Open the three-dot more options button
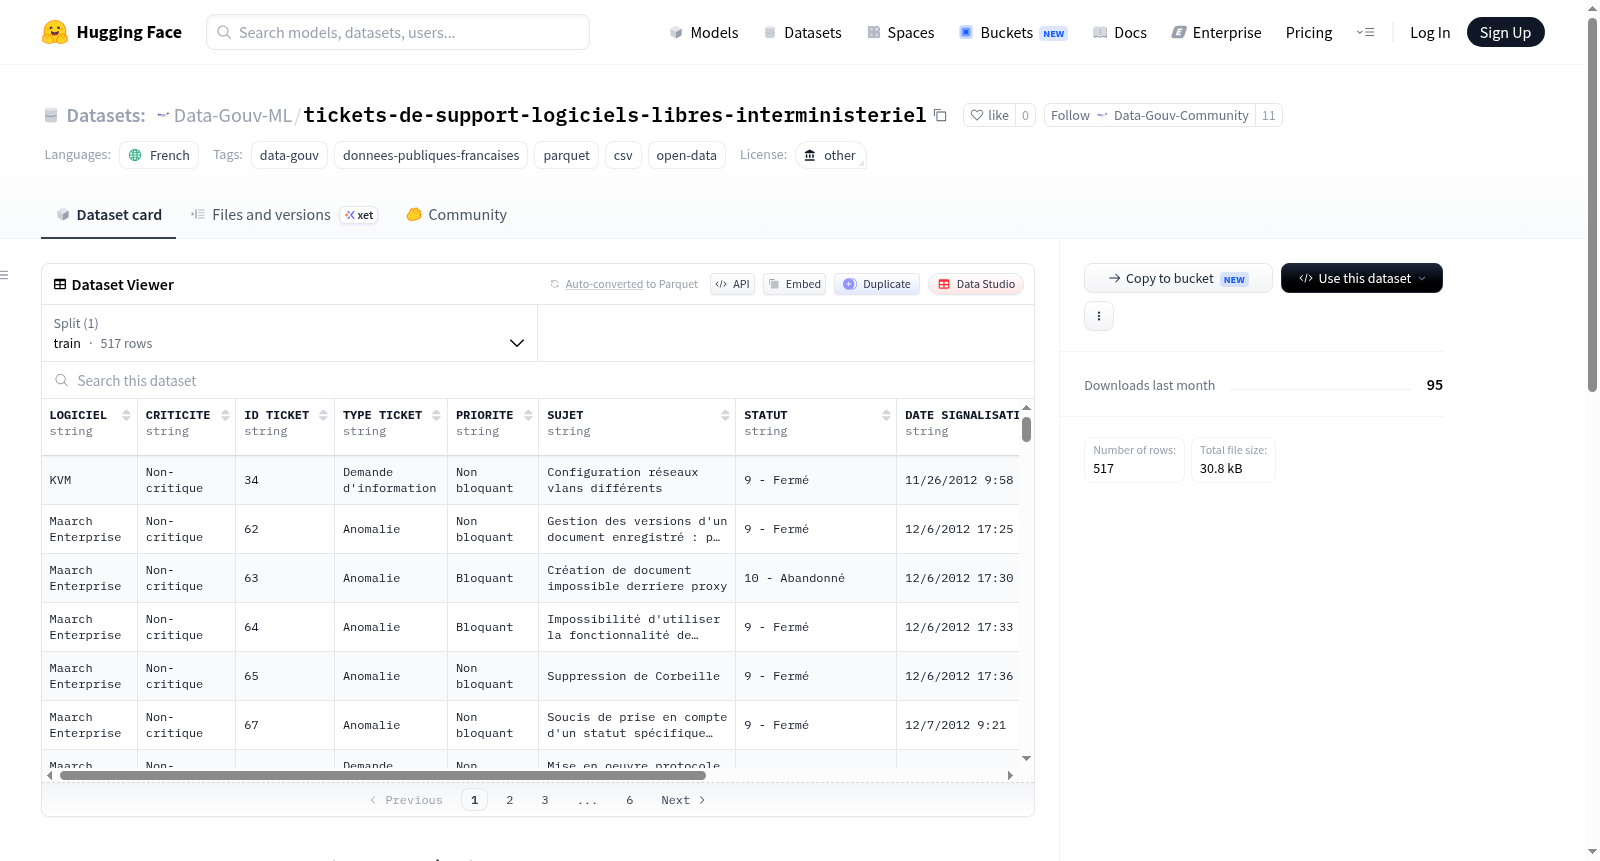Screen dimensions: 1600x861 1099,316
